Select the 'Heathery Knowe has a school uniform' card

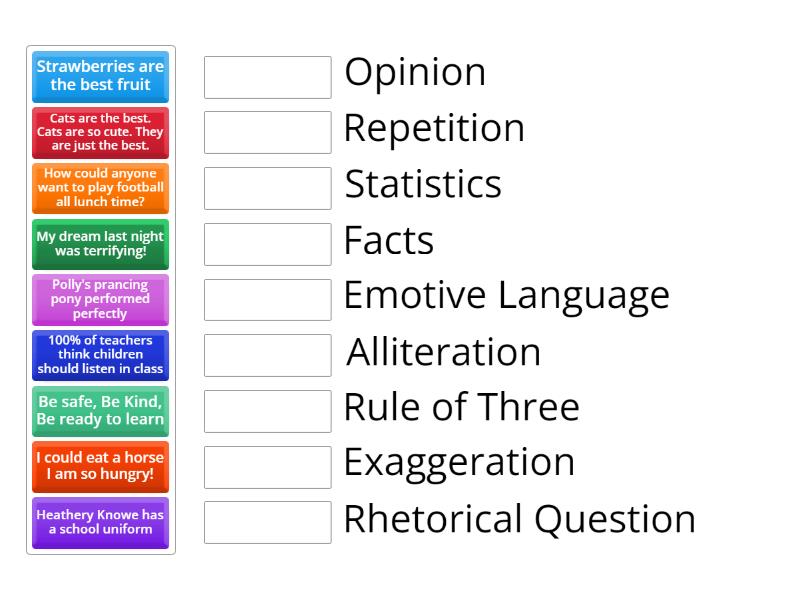click(100, 522)
